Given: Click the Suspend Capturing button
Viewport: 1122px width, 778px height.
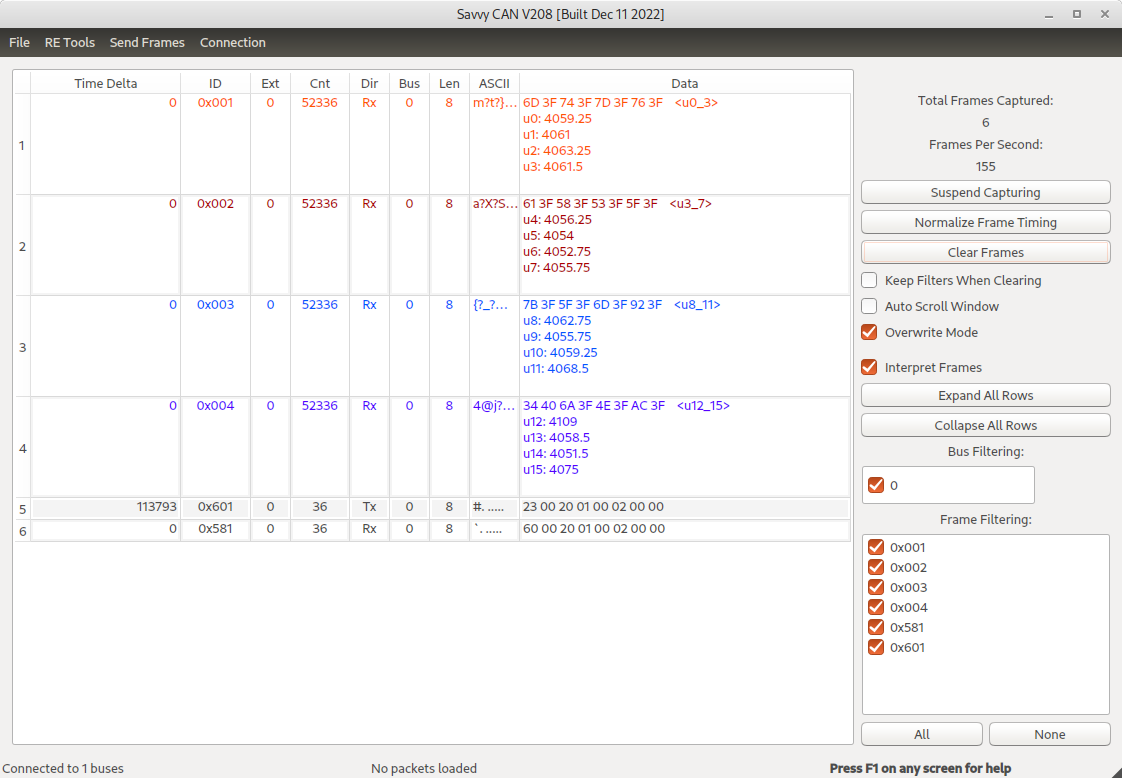Looking at the screenshot, I should (x=985, y=192).
